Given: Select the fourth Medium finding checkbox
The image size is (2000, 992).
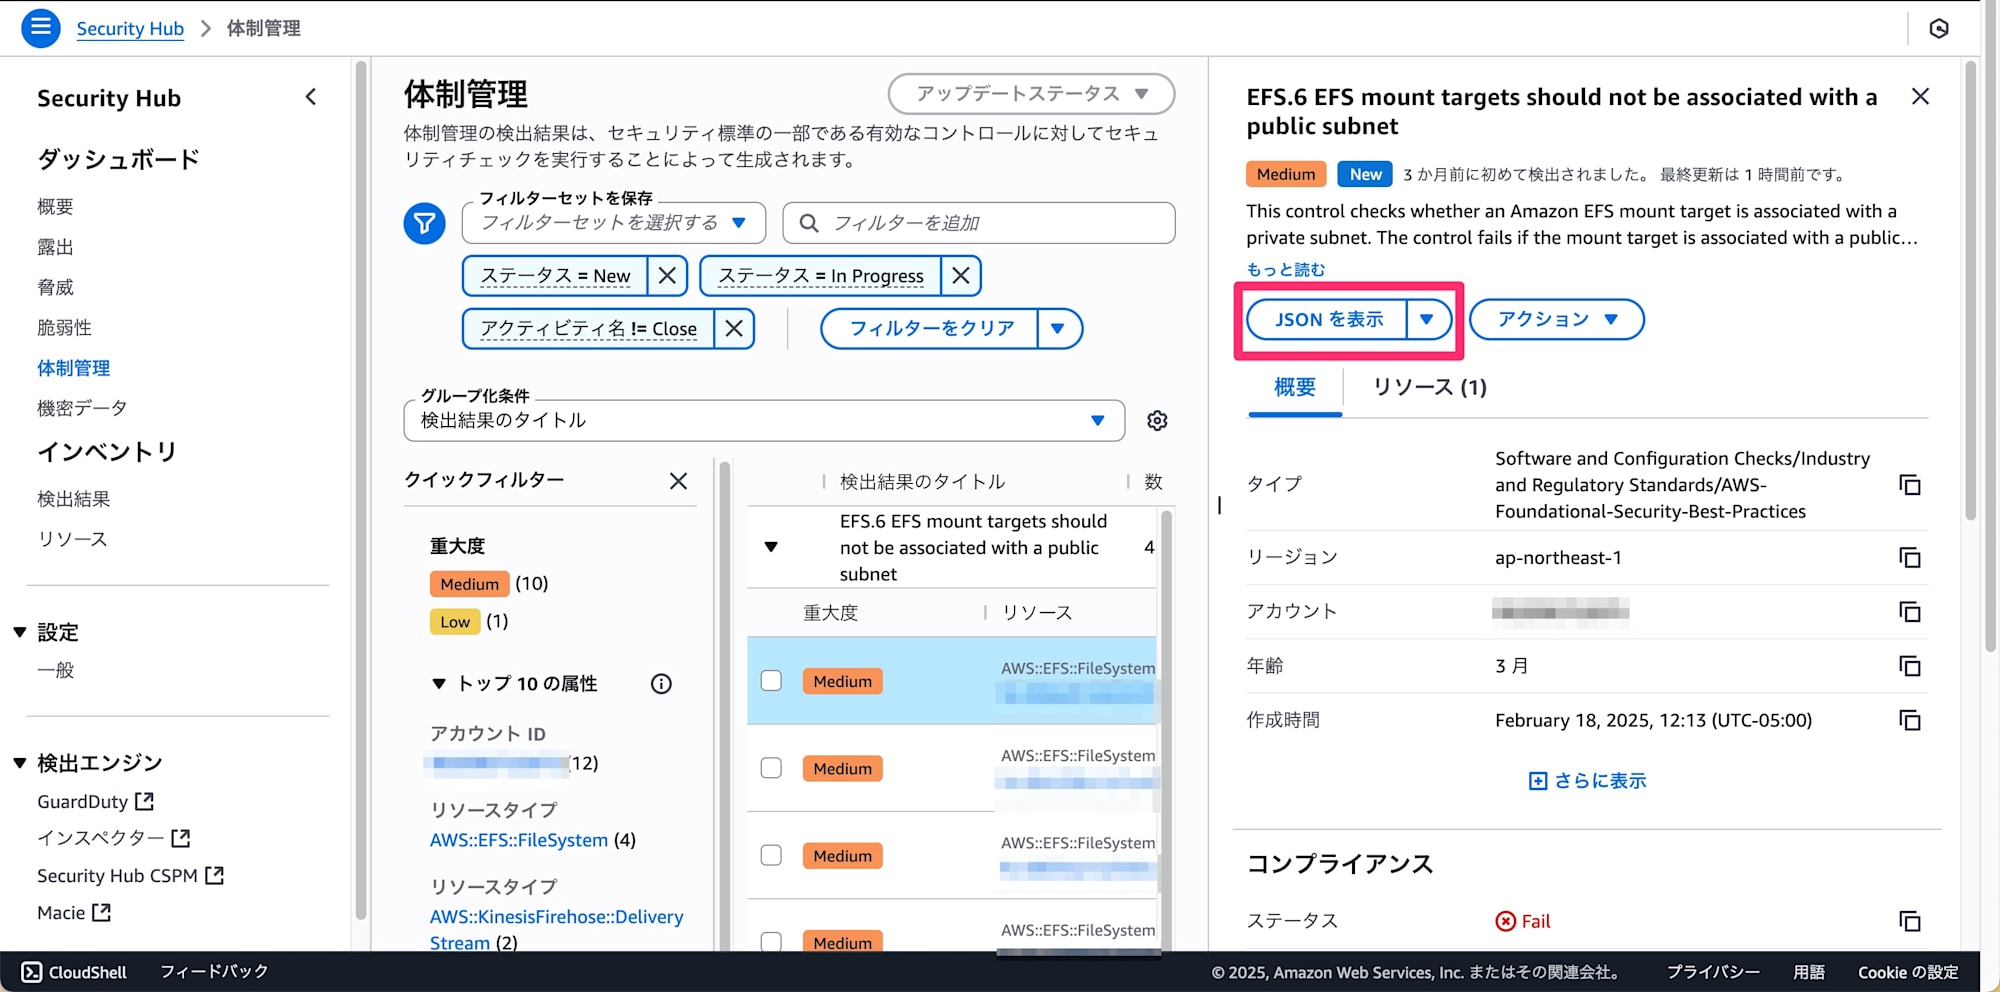Looking at the screenshot, I should (x=771, y=941).
